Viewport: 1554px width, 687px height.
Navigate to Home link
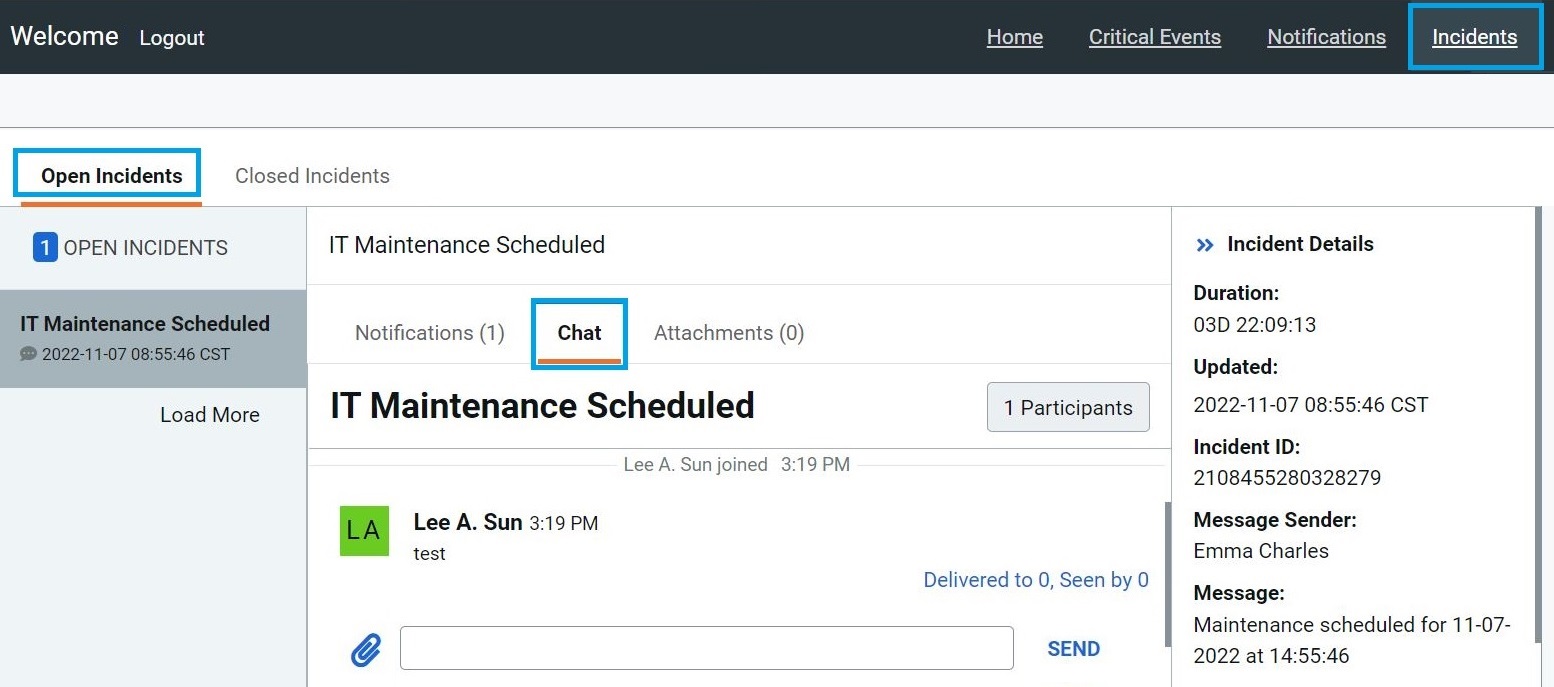click(1014, 37)
